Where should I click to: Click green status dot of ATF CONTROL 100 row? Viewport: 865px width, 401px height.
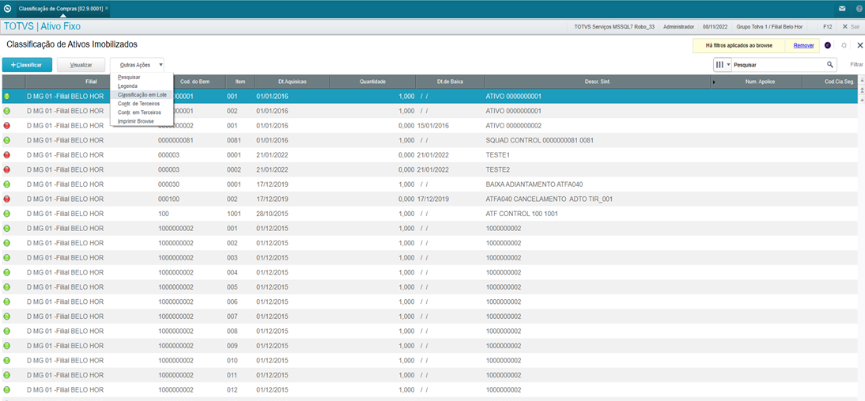7,213
